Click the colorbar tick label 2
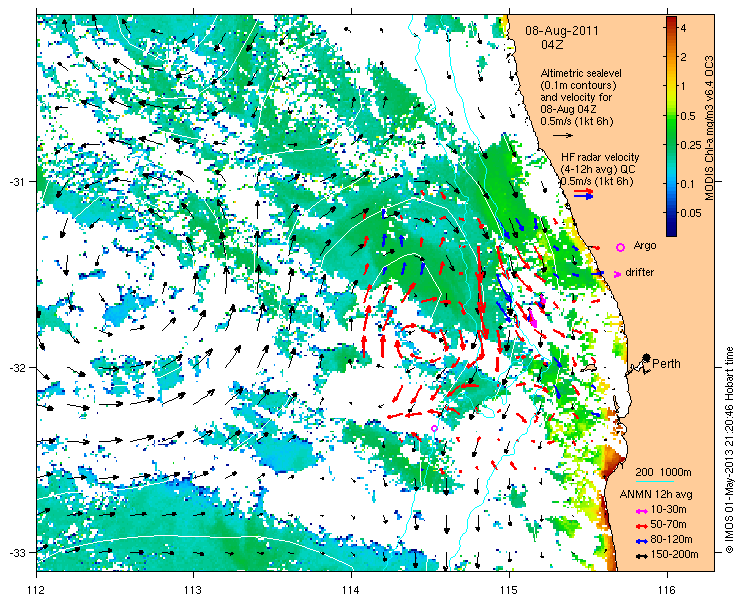The height and width of the screenshot is (600, 740). coord(683,57)
